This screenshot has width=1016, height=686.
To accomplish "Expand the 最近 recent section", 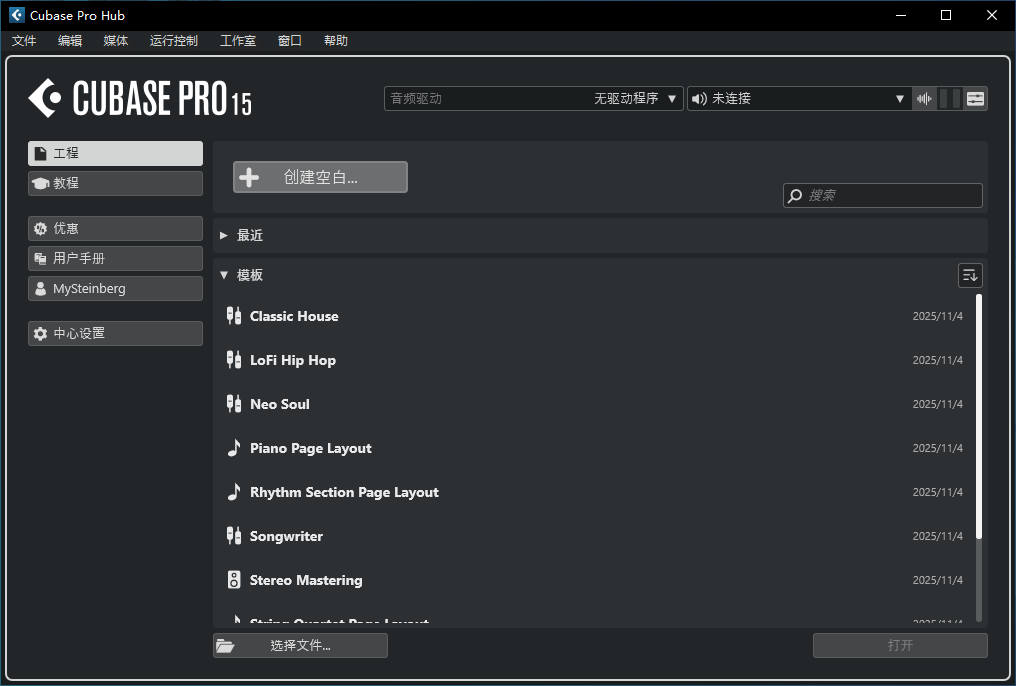I will click(x=224, y=236).
